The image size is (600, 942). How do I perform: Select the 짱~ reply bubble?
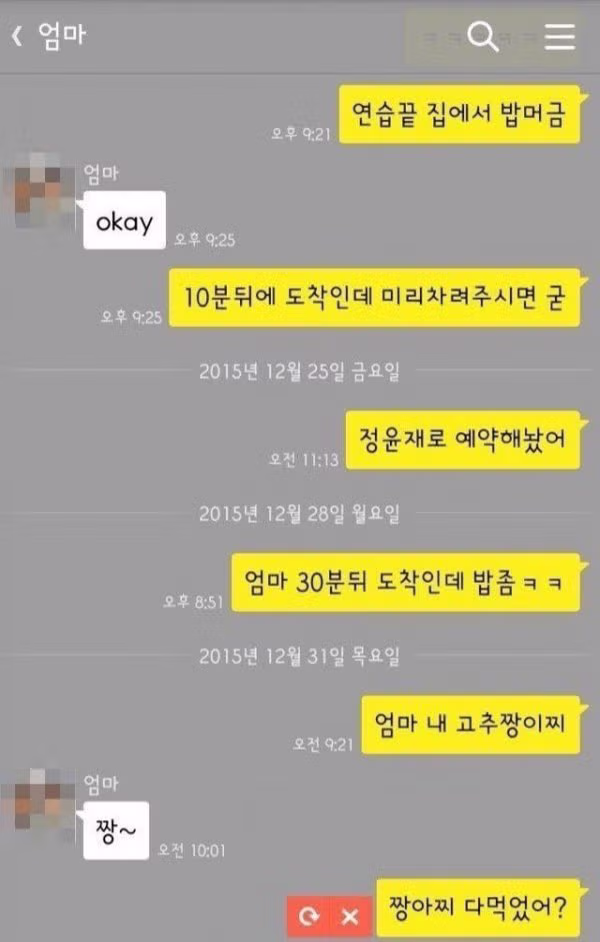click(x=116, y=830)
